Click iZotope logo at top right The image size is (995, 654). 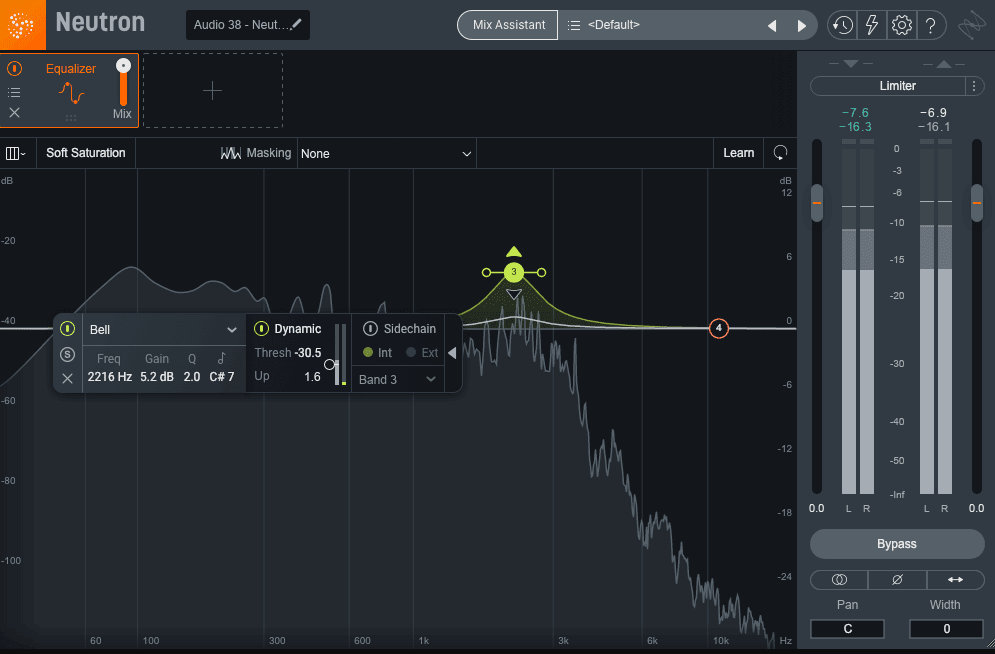(x=972, y=25)
